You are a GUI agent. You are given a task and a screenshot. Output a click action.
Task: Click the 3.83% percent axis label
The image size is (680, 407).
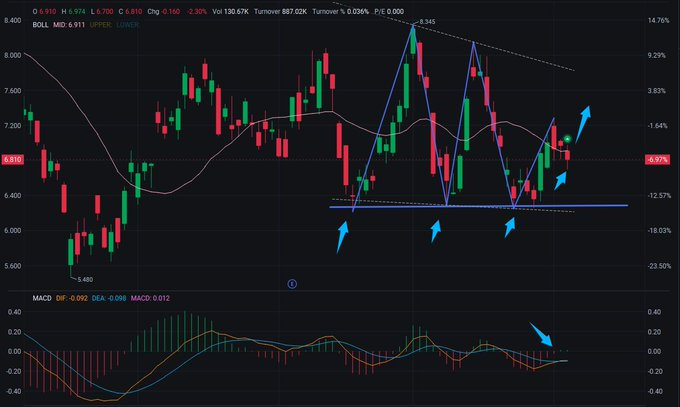pos(657,90)
